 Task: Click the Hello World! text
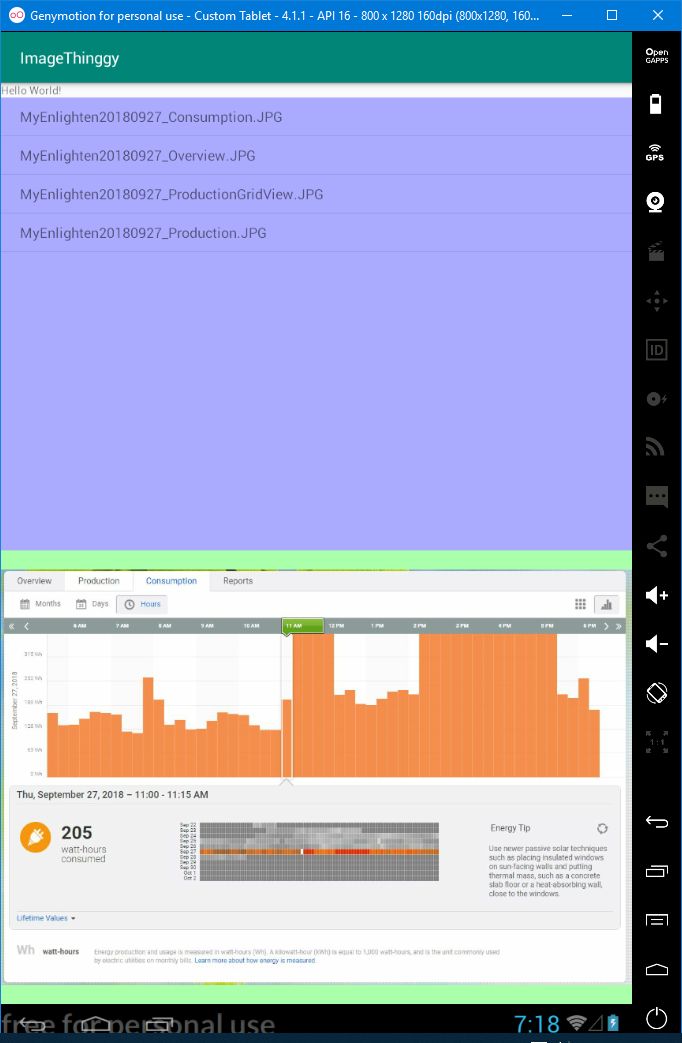(x=31, y=90)
